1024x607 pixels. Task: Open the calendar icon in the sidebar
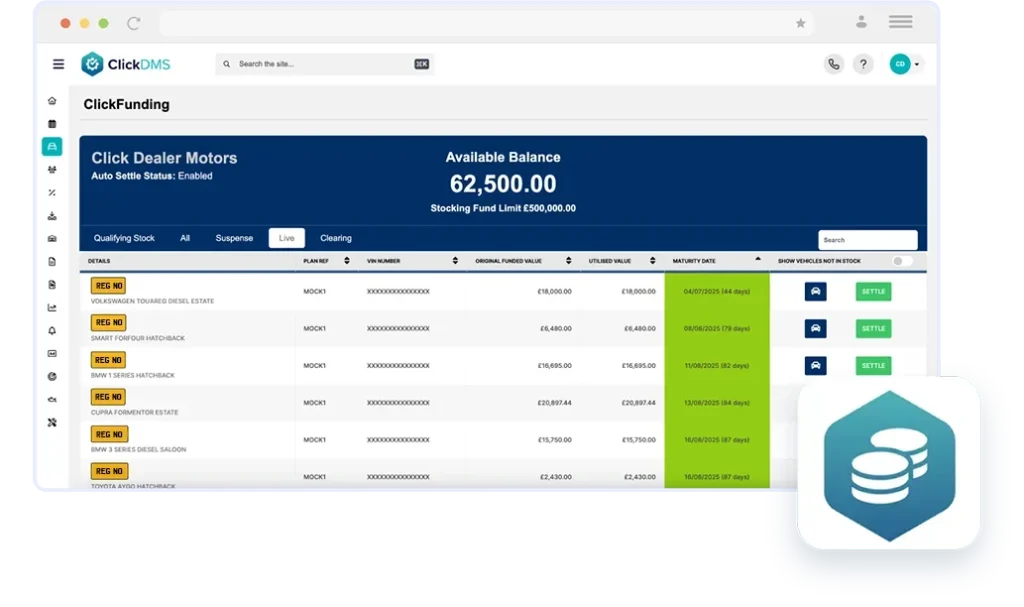click(52, 123)
